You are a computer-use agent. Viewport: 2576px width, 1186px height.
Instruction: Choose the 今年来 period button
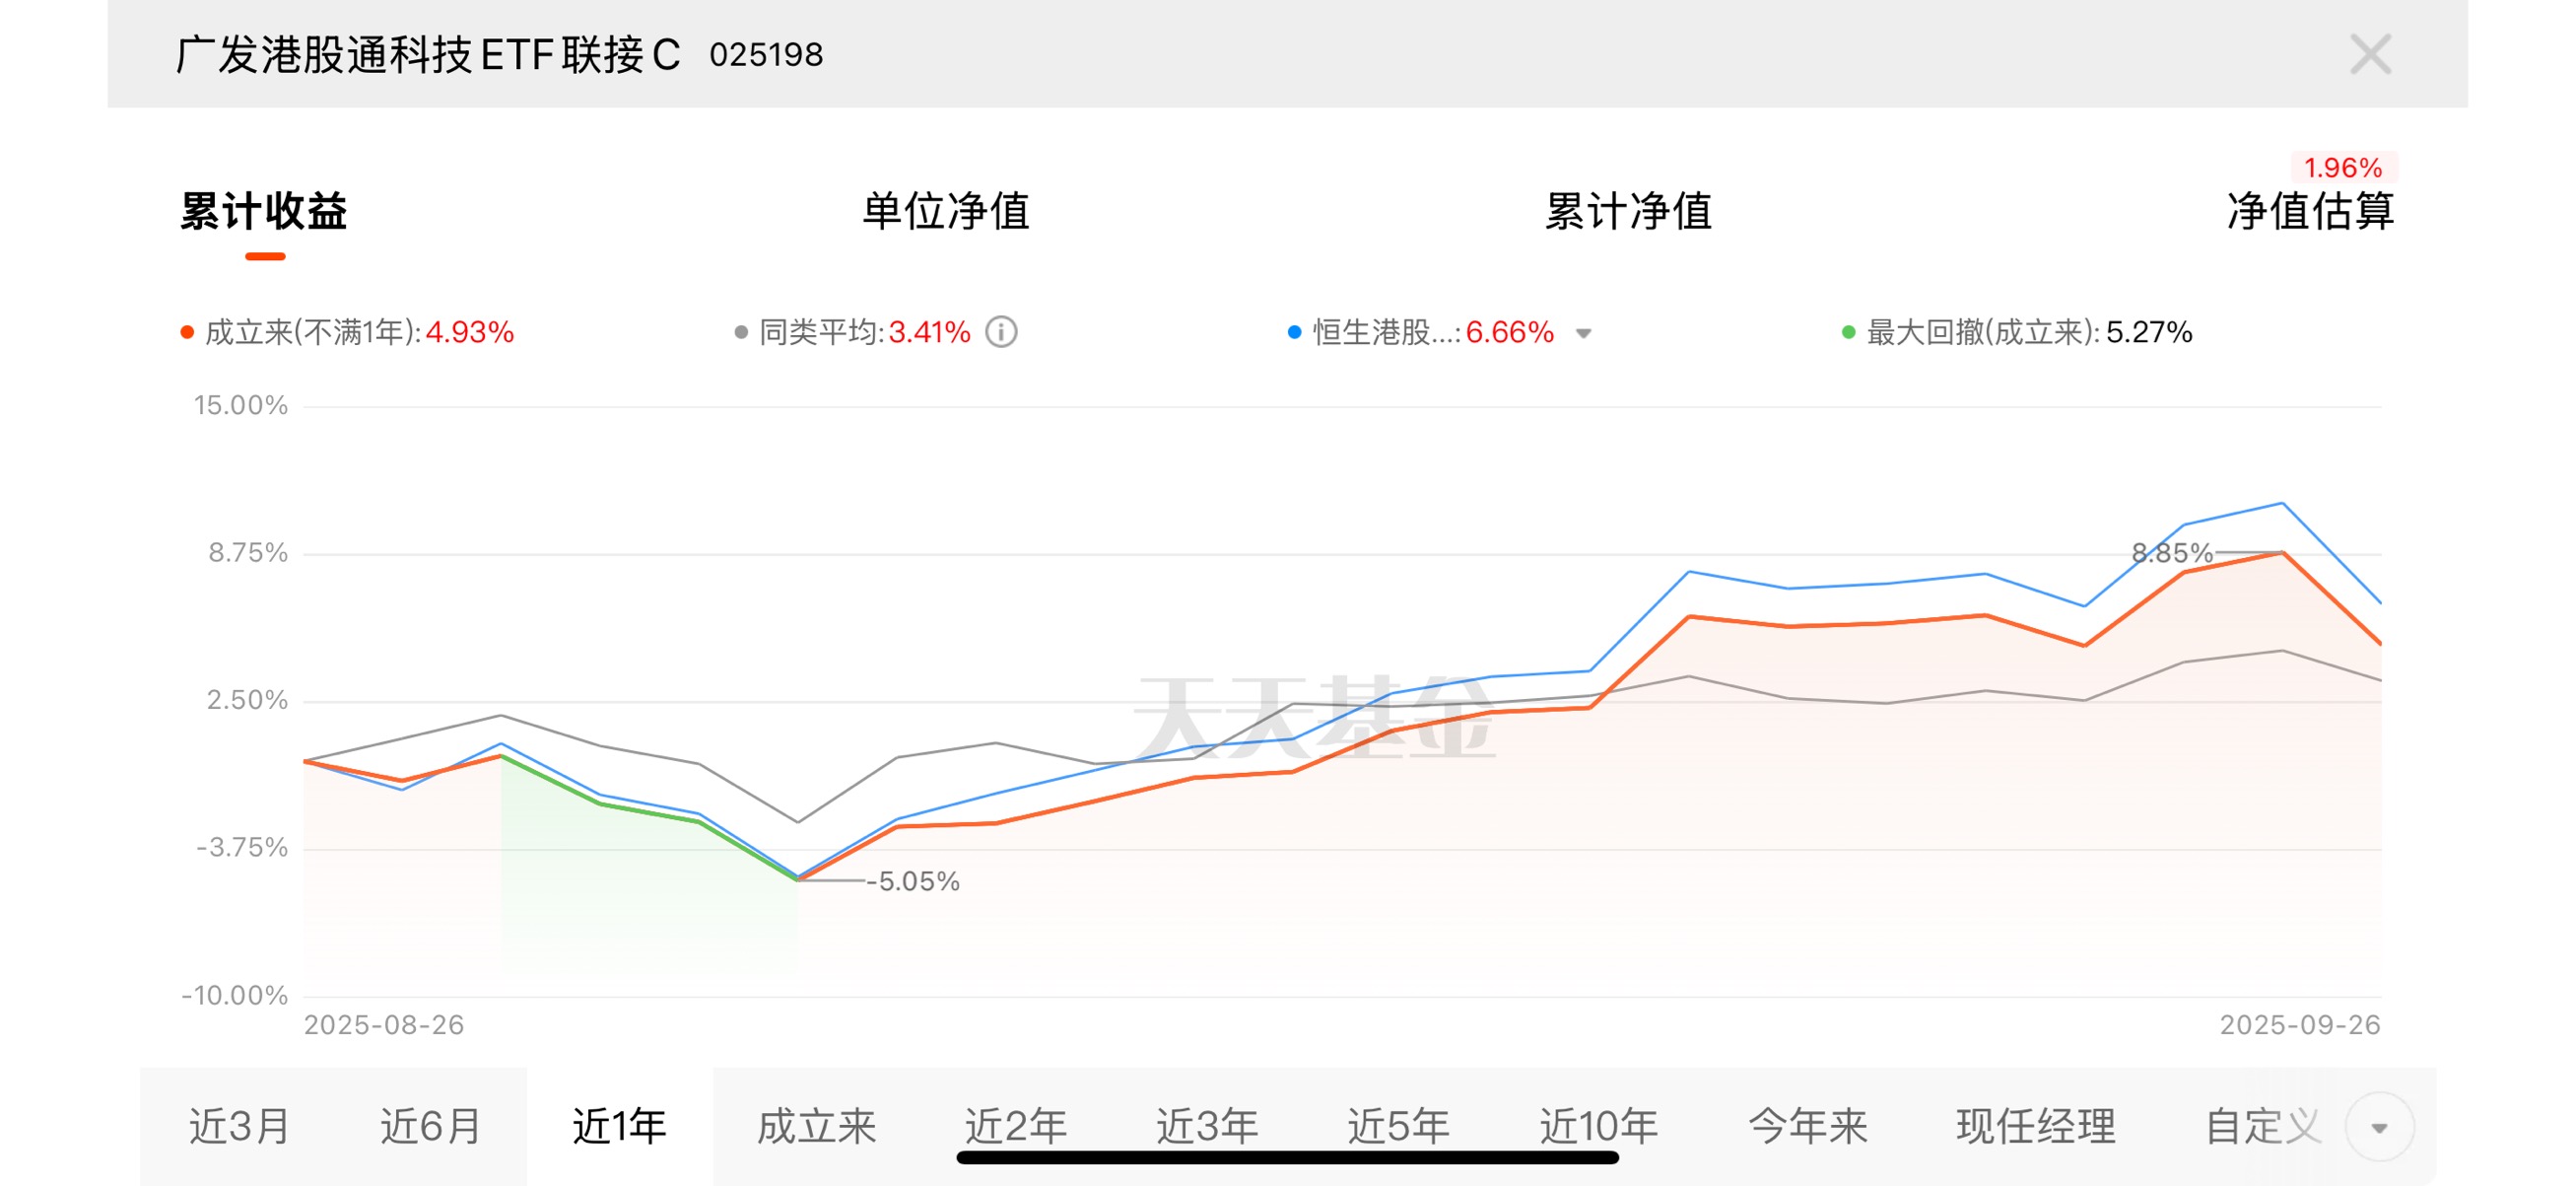point(1807,1126)
